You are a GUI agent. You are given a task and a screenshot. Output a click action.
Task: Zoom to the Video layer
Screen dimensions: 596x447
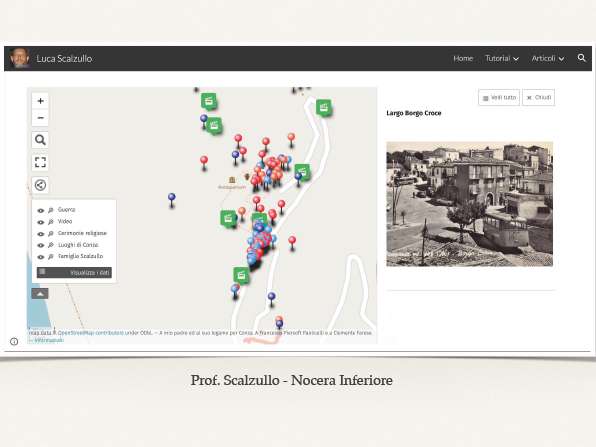pos(51,222)
